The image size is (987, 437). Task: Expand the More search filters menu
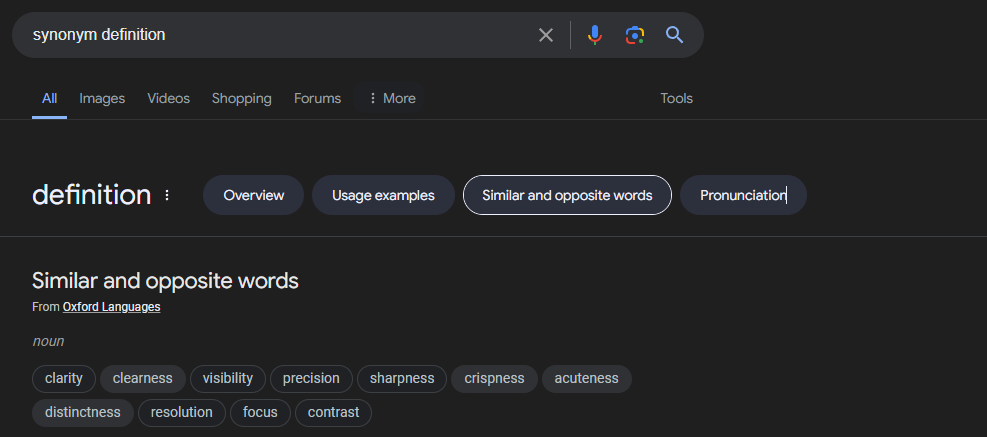coord(391,98)
